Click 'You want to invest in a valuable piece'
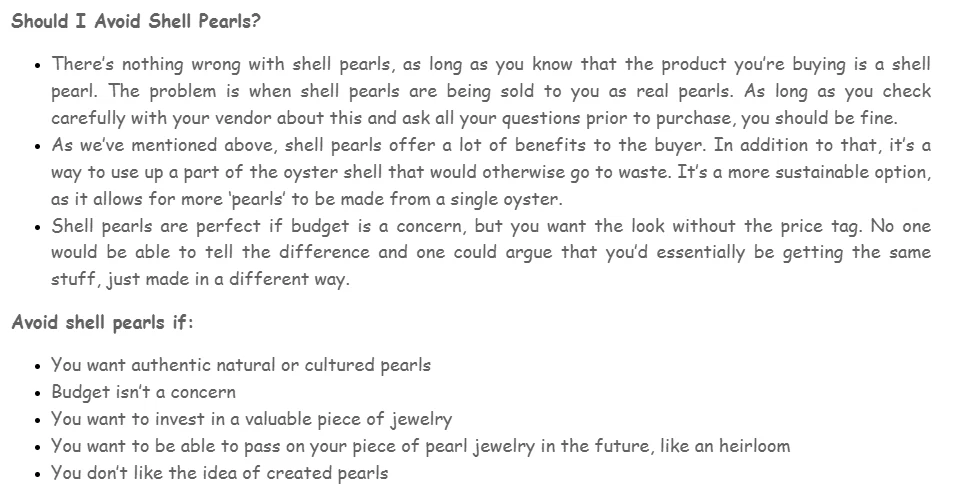Image resolution: width=958 pixels, height=504 pixels. (251, 419)
